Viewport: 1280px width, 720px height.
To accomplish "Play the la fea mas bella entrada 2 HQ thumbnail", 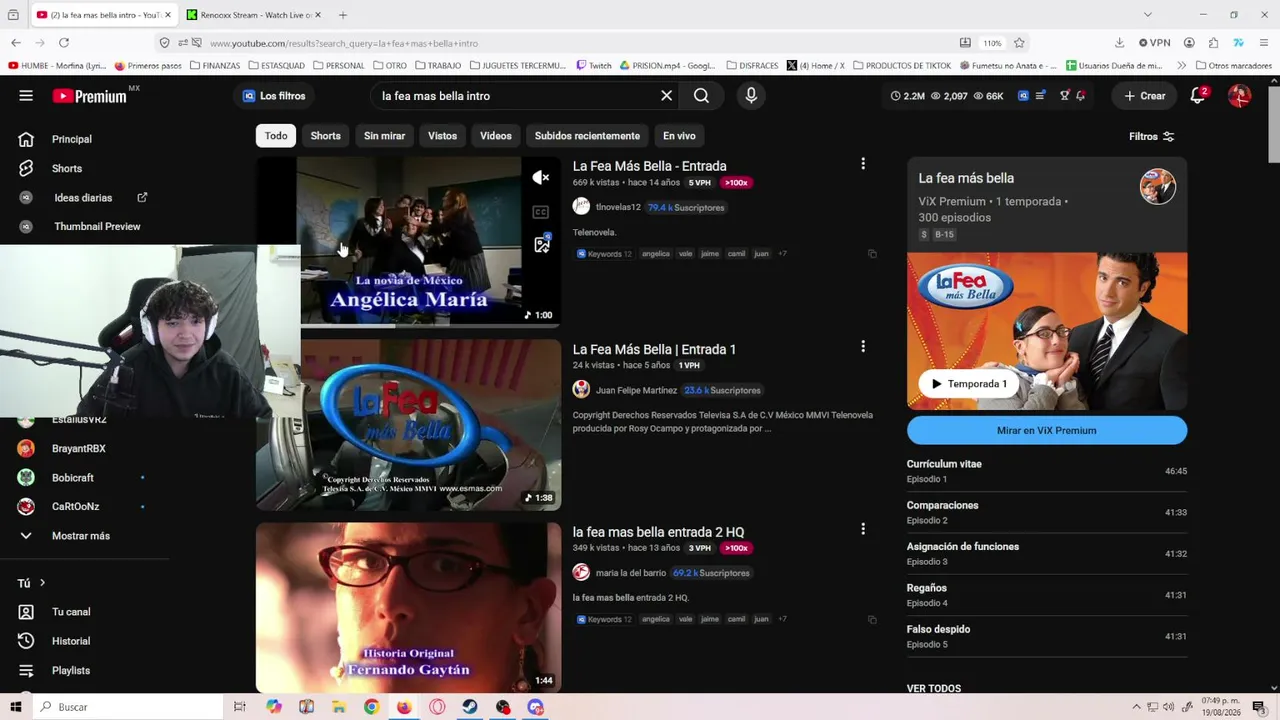I will (x=408, y=607).
